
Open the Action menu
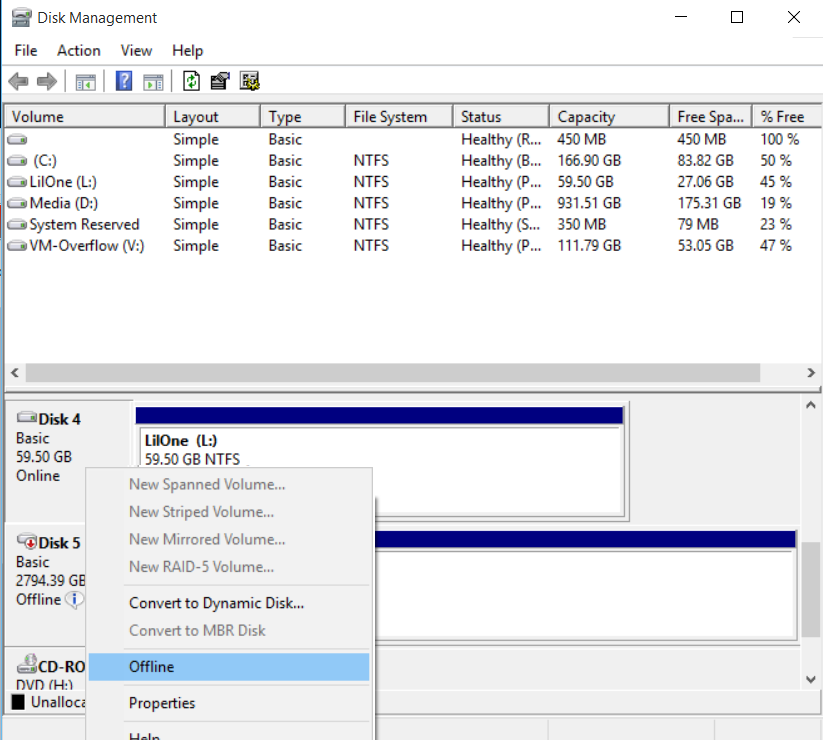78,50
